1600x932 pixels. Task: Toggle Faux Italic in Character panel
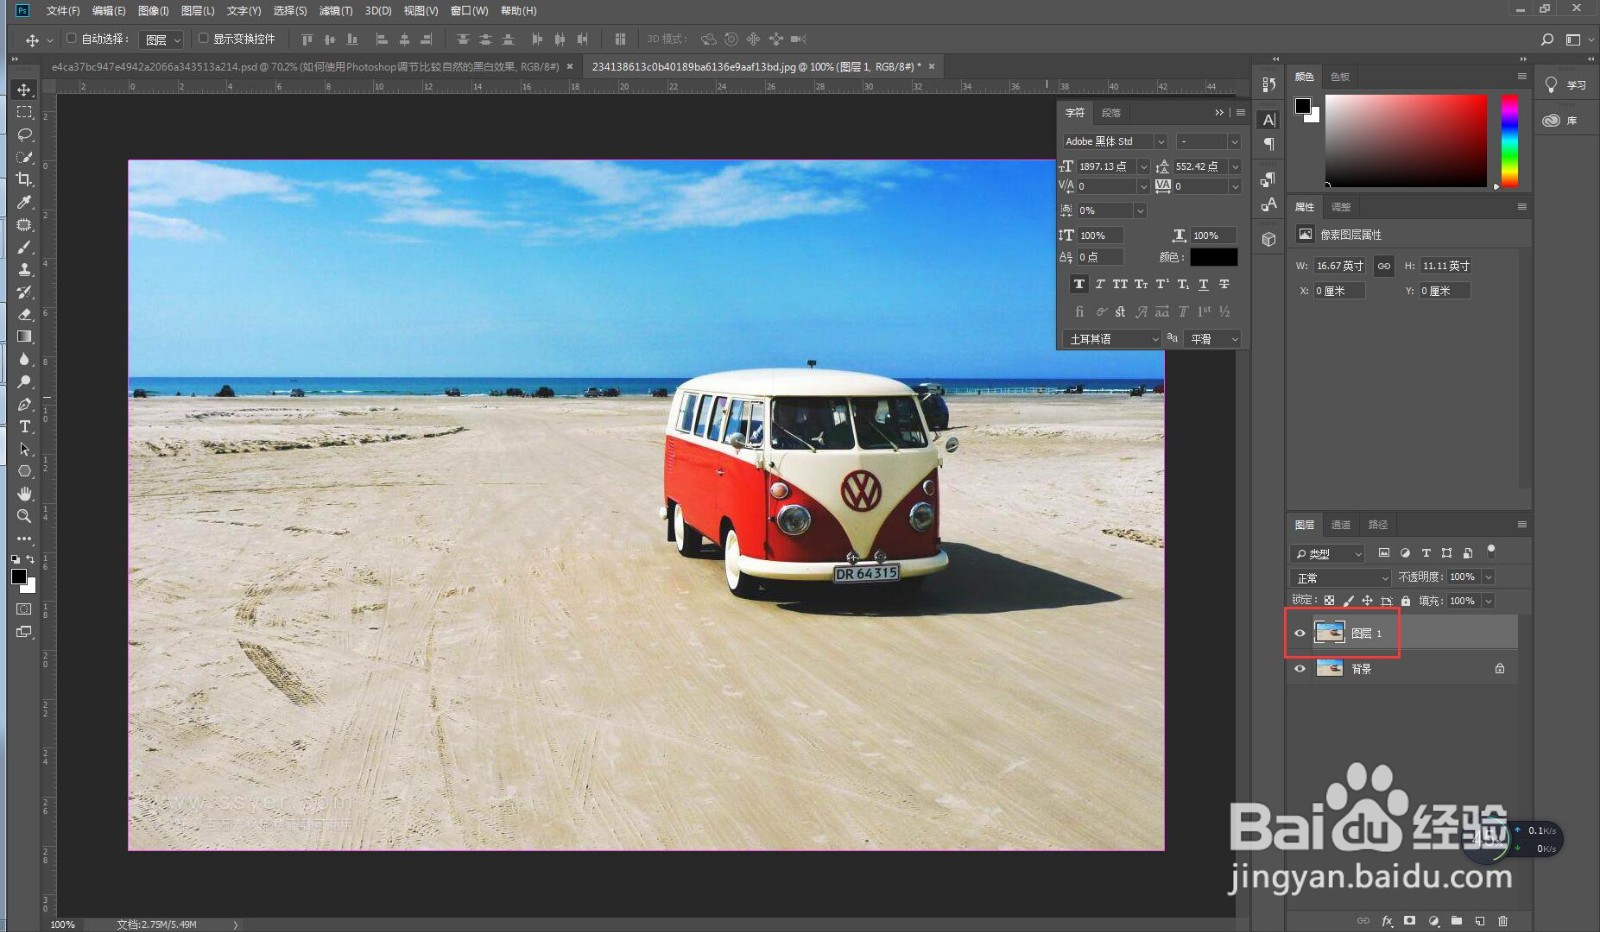[x=1100, y=284]
